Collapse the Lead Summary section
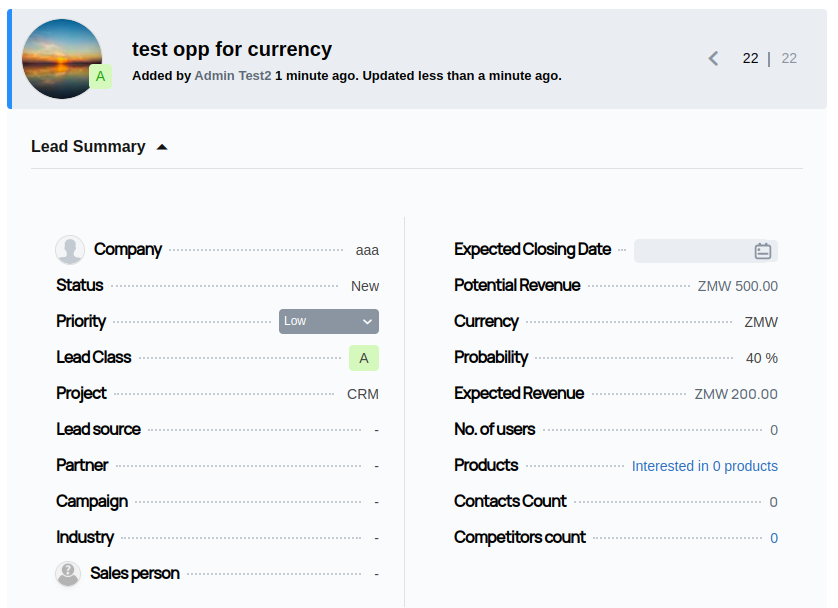Screen dimensions: 838x608 [x=162, y=147]
